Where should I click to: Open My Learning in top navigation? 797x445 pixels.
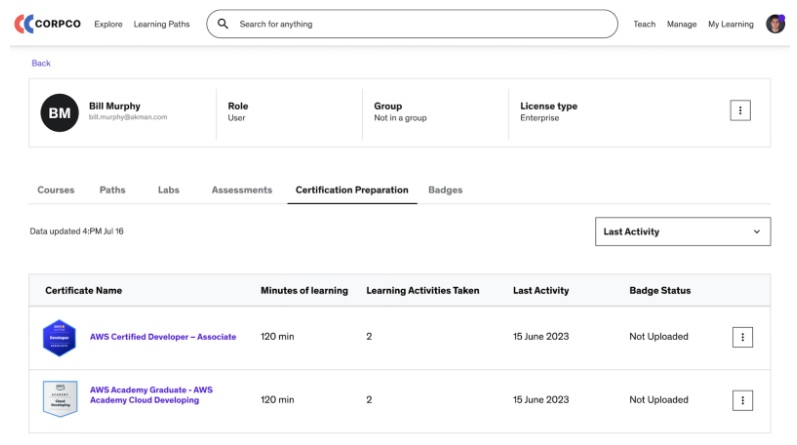730,24
